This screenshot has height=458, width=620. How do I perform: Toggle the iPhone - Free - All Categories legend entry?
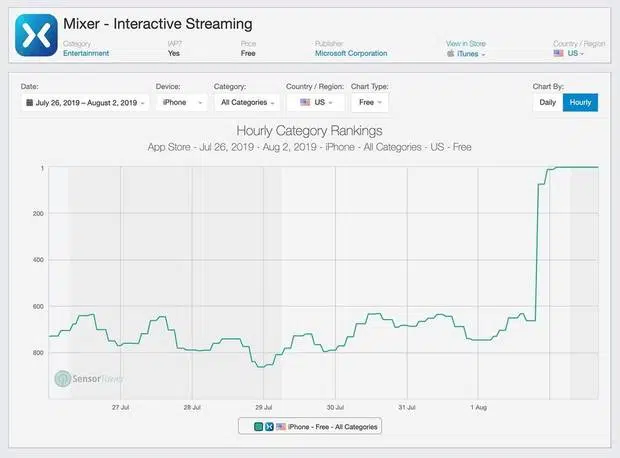pos(310,426)
